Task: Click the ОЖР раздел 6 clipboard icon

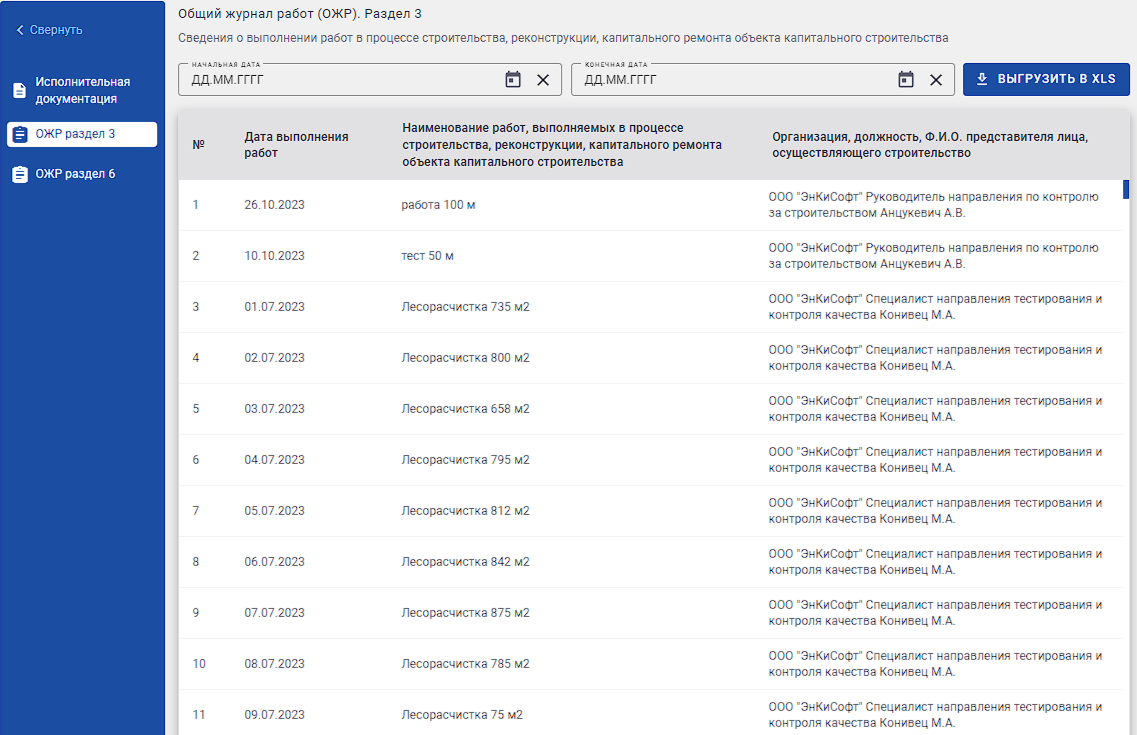Action: coord(20,175)
